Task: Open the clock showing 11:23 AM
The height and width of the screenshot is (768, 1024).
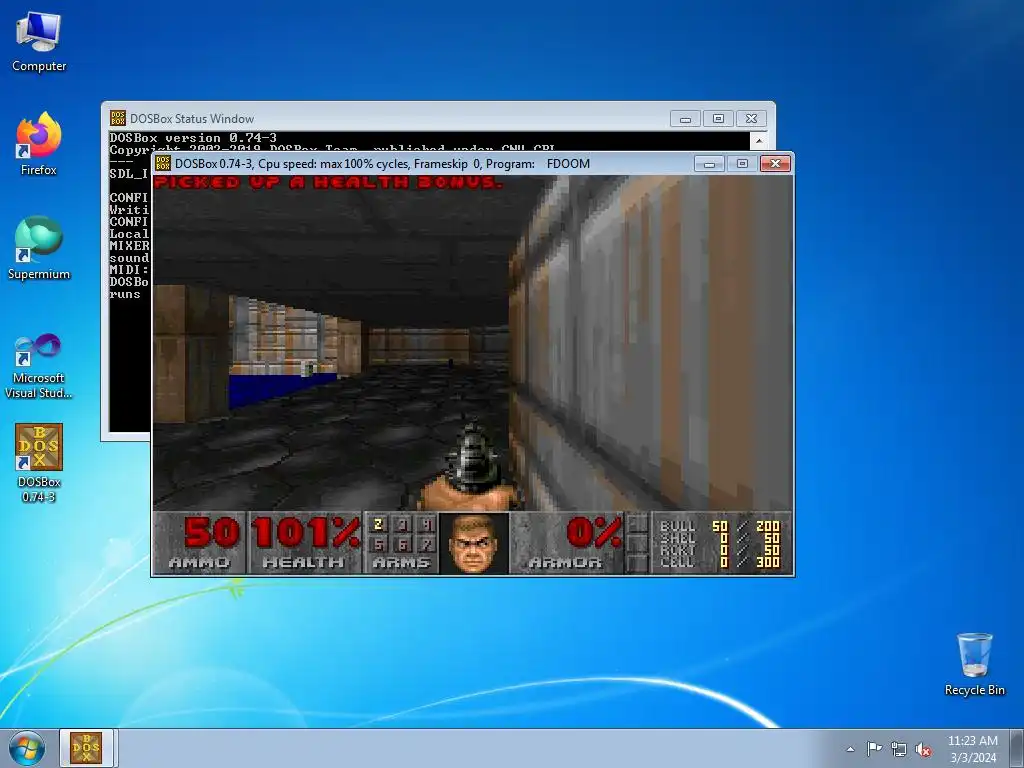Action: 972,749
